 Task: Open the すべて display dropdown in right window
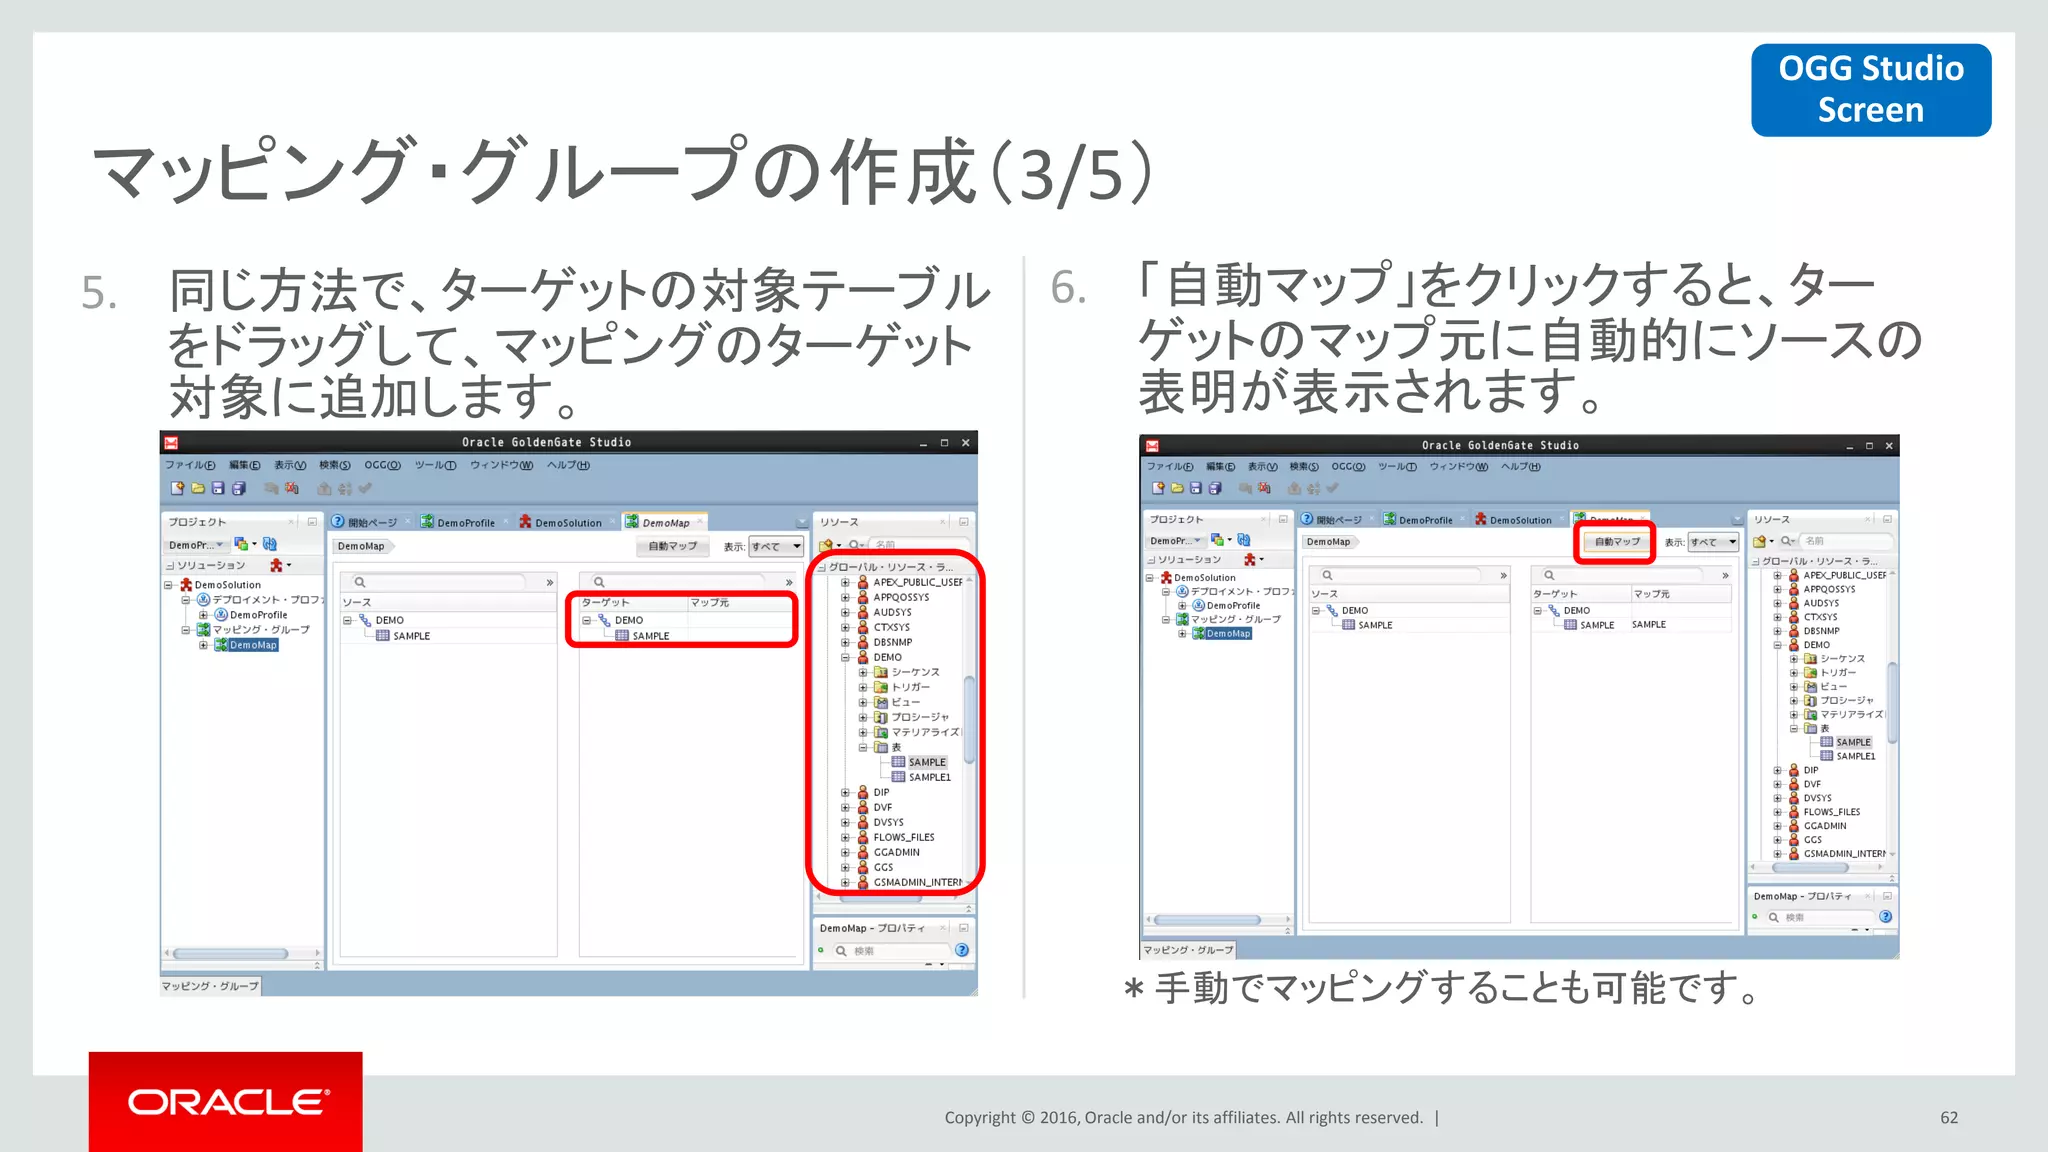pyautogui.click(x=1714, y=542)
